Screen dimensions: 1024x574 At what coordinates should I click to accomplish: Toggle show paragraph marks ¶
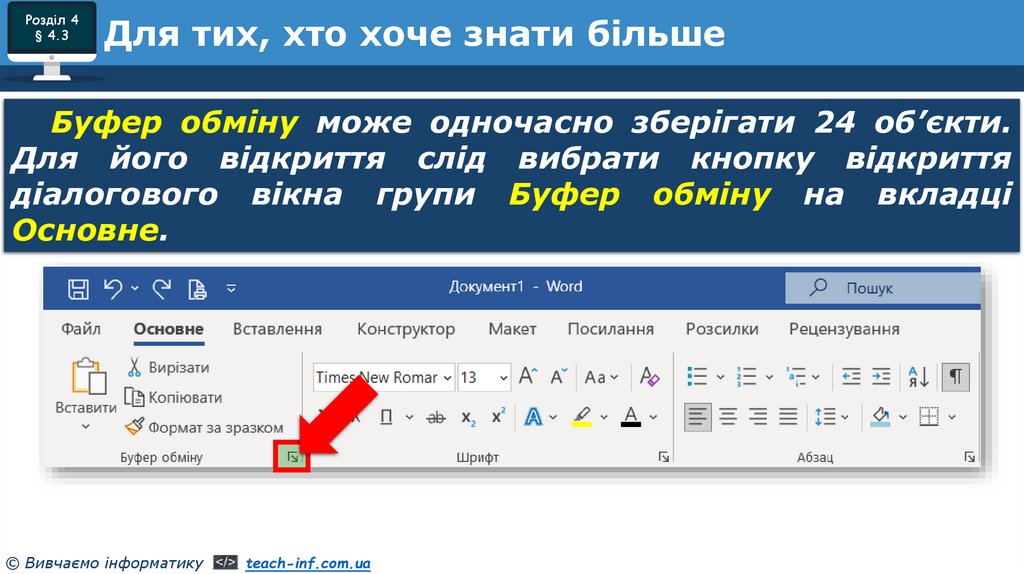click(x=955, y=377)
